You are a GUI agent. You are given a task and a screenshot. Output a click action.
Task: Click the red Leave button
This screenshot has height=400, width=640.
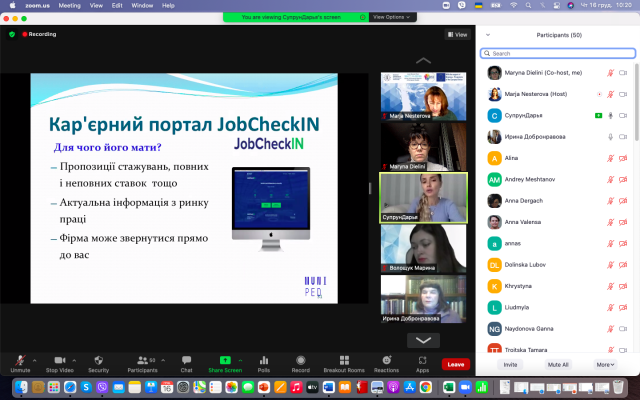[456, 364]
